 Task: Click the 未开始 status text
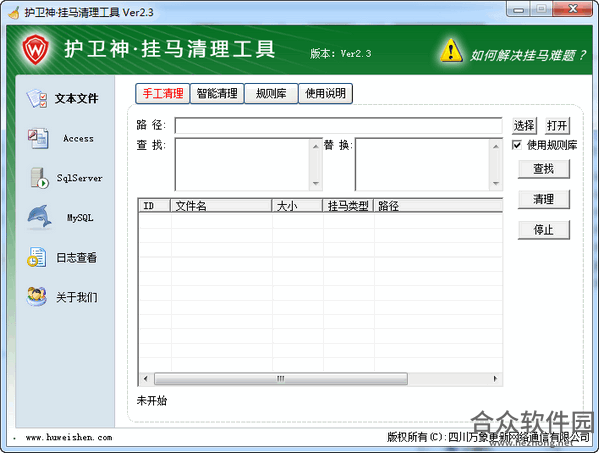click(x=152, y=401)
